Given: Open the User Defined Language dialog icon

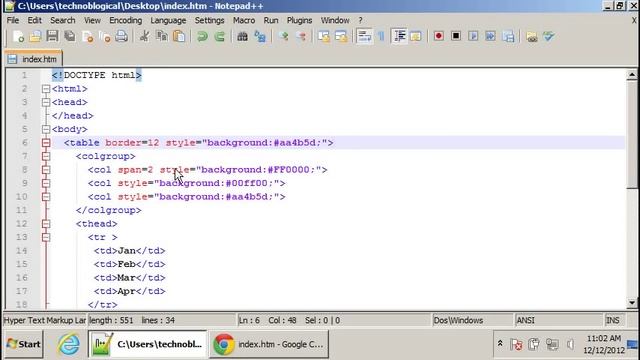Looking at the screenshot, I should pos(416,36).
